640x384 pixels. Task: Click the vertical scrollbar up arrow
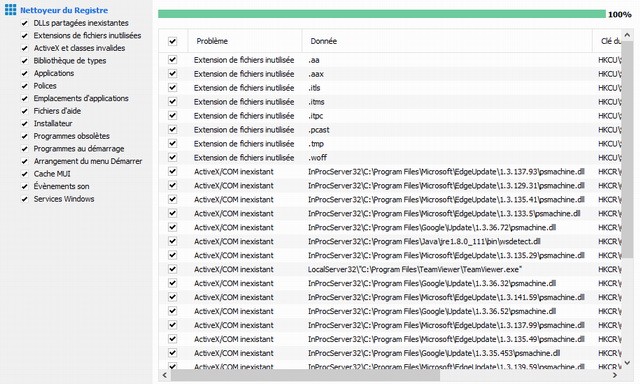click(627, 35)
